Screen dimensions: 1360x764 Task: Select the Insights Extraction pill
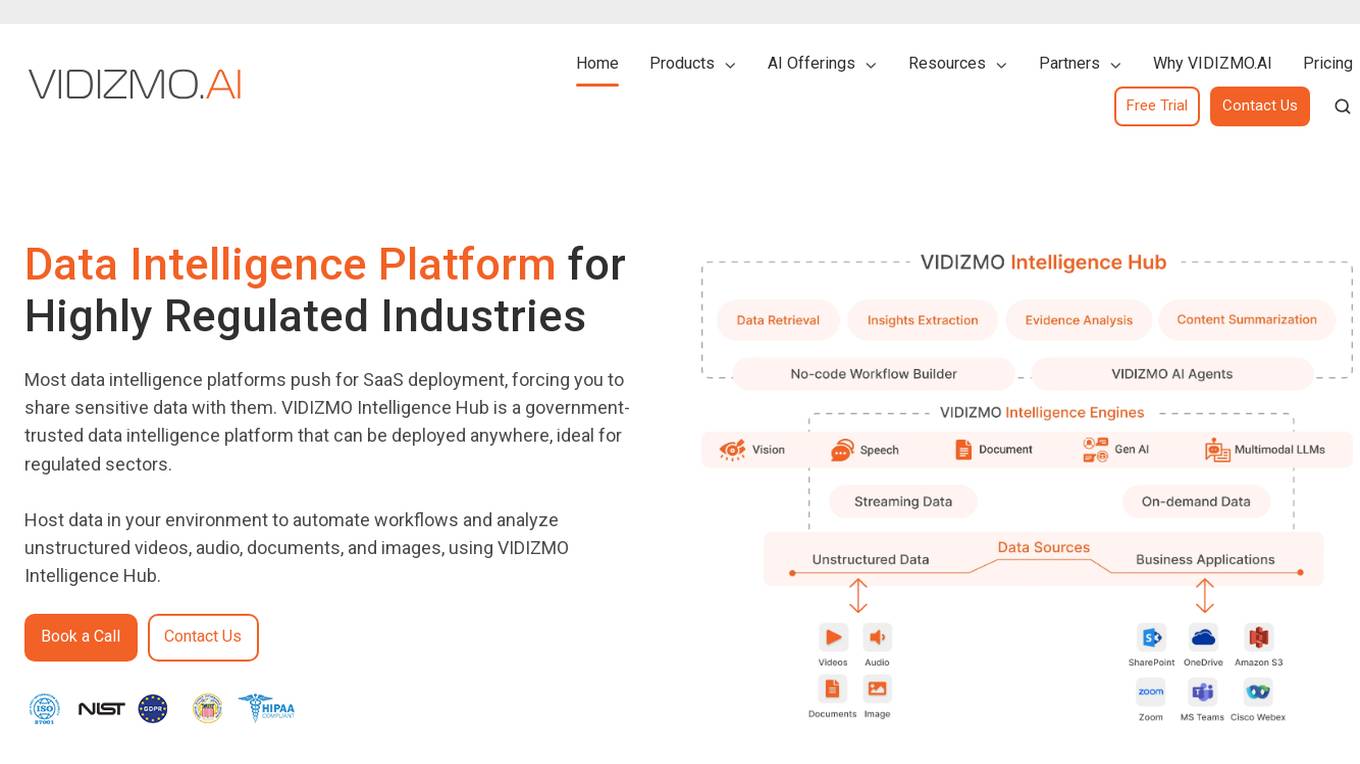pyautogui.click(x=922, y=320)
